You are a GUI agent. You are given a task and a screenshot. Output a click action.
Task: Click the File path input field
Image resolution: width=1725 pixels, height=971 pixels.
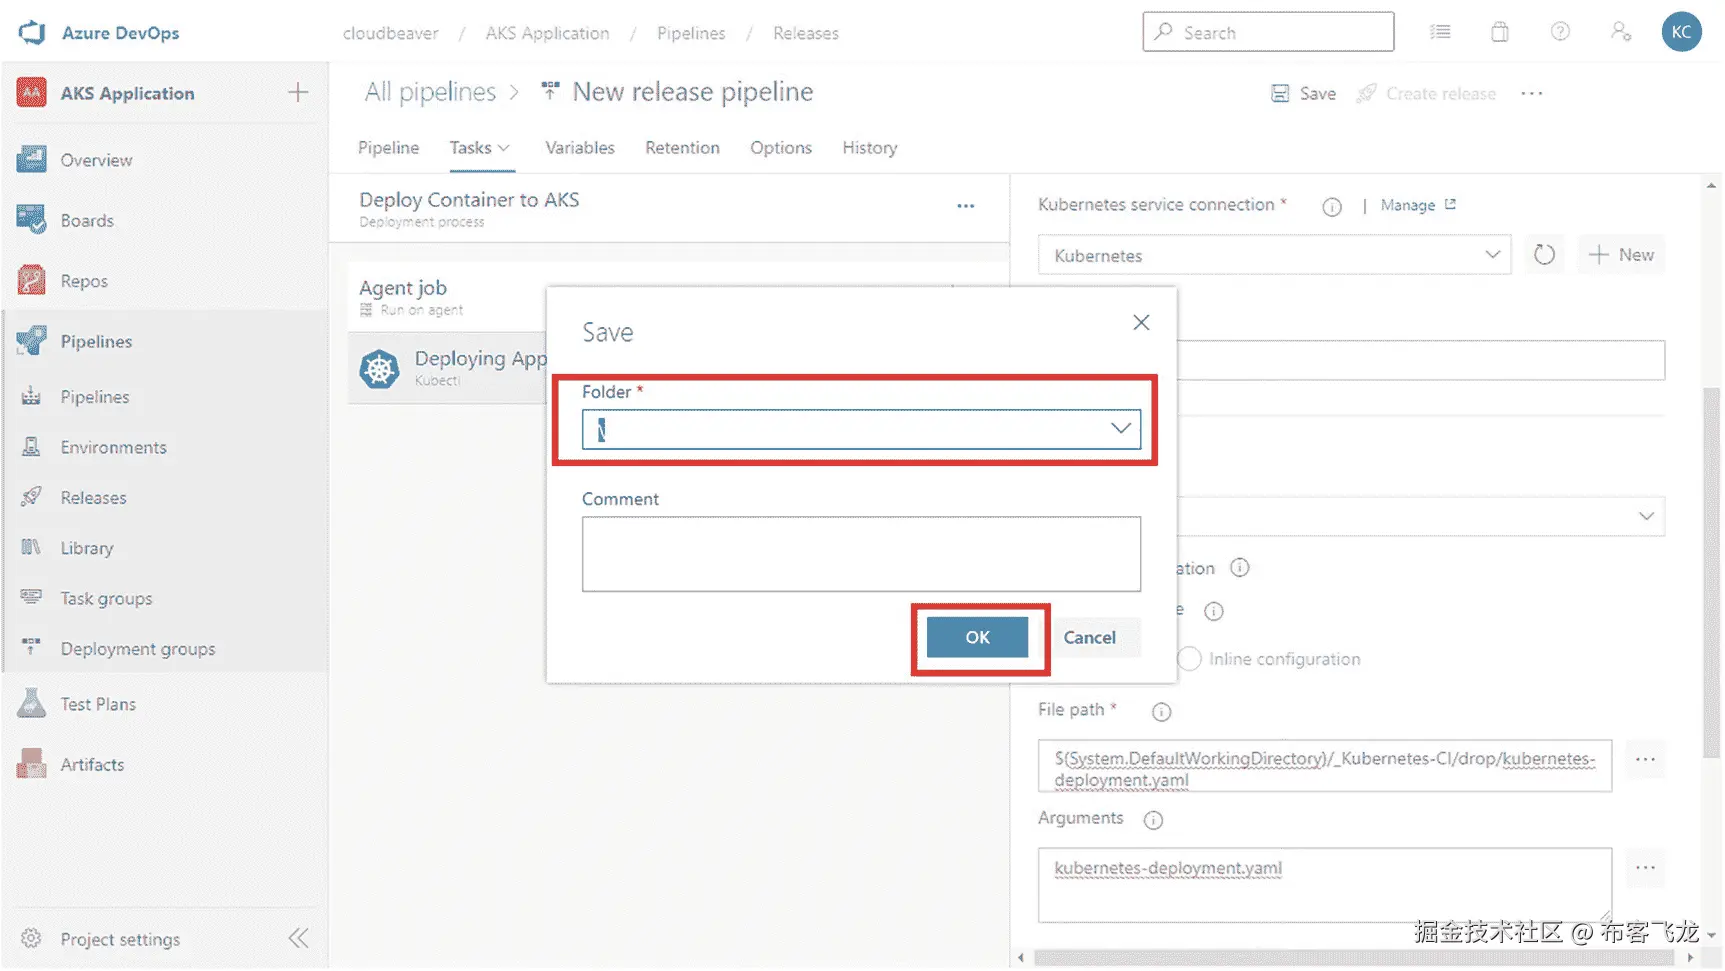1325,766
